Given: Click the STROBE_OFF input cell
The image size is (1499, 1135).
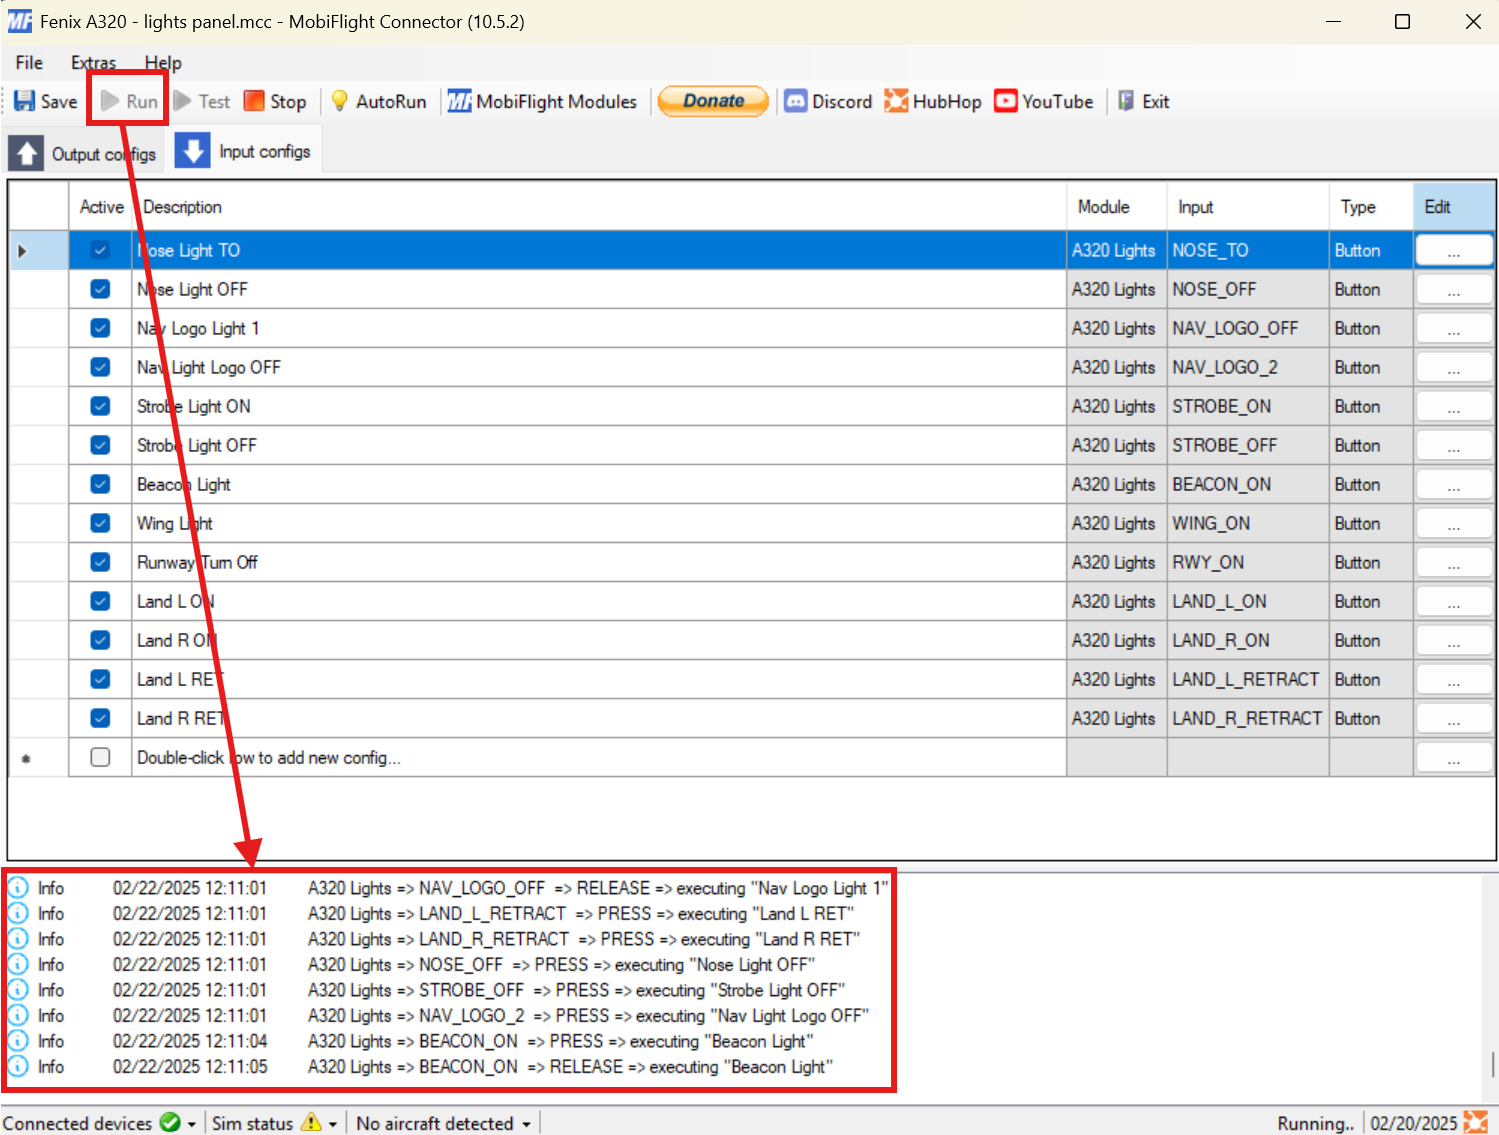Looking at the screenshot, I should click(1248, 445).
